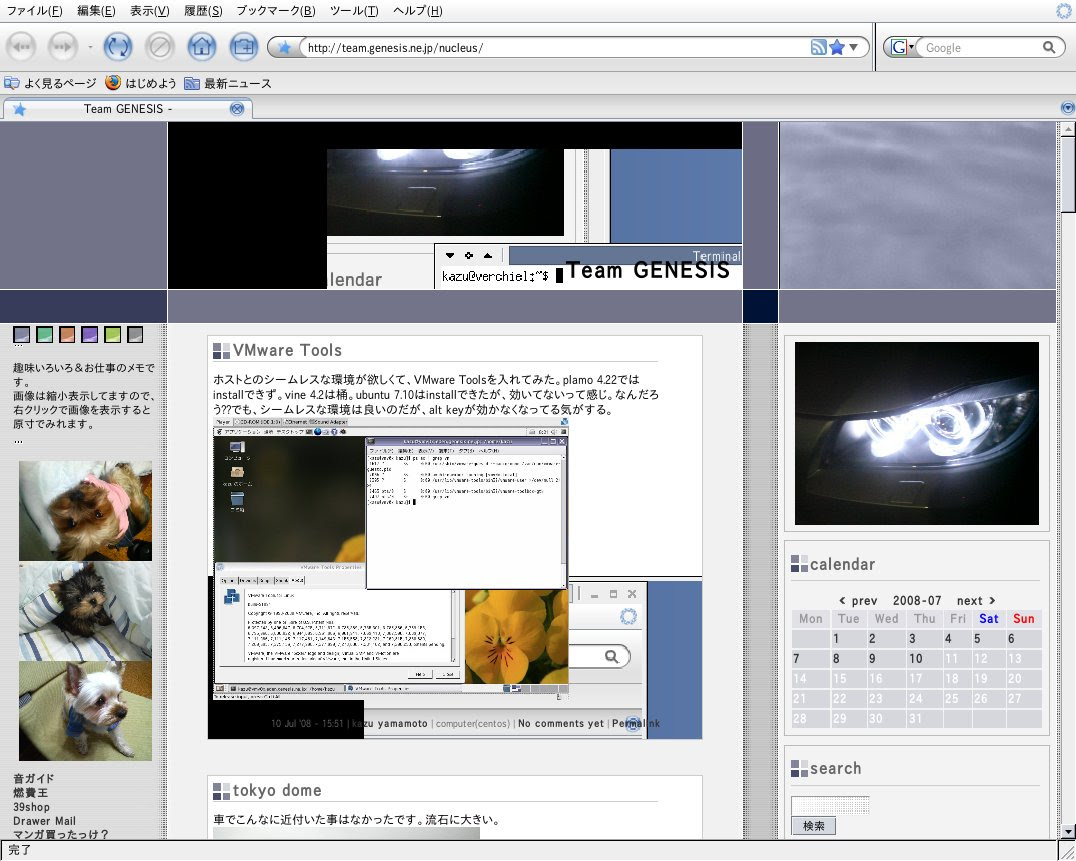Open the ツール(T) menu

(x=354, y=11)
